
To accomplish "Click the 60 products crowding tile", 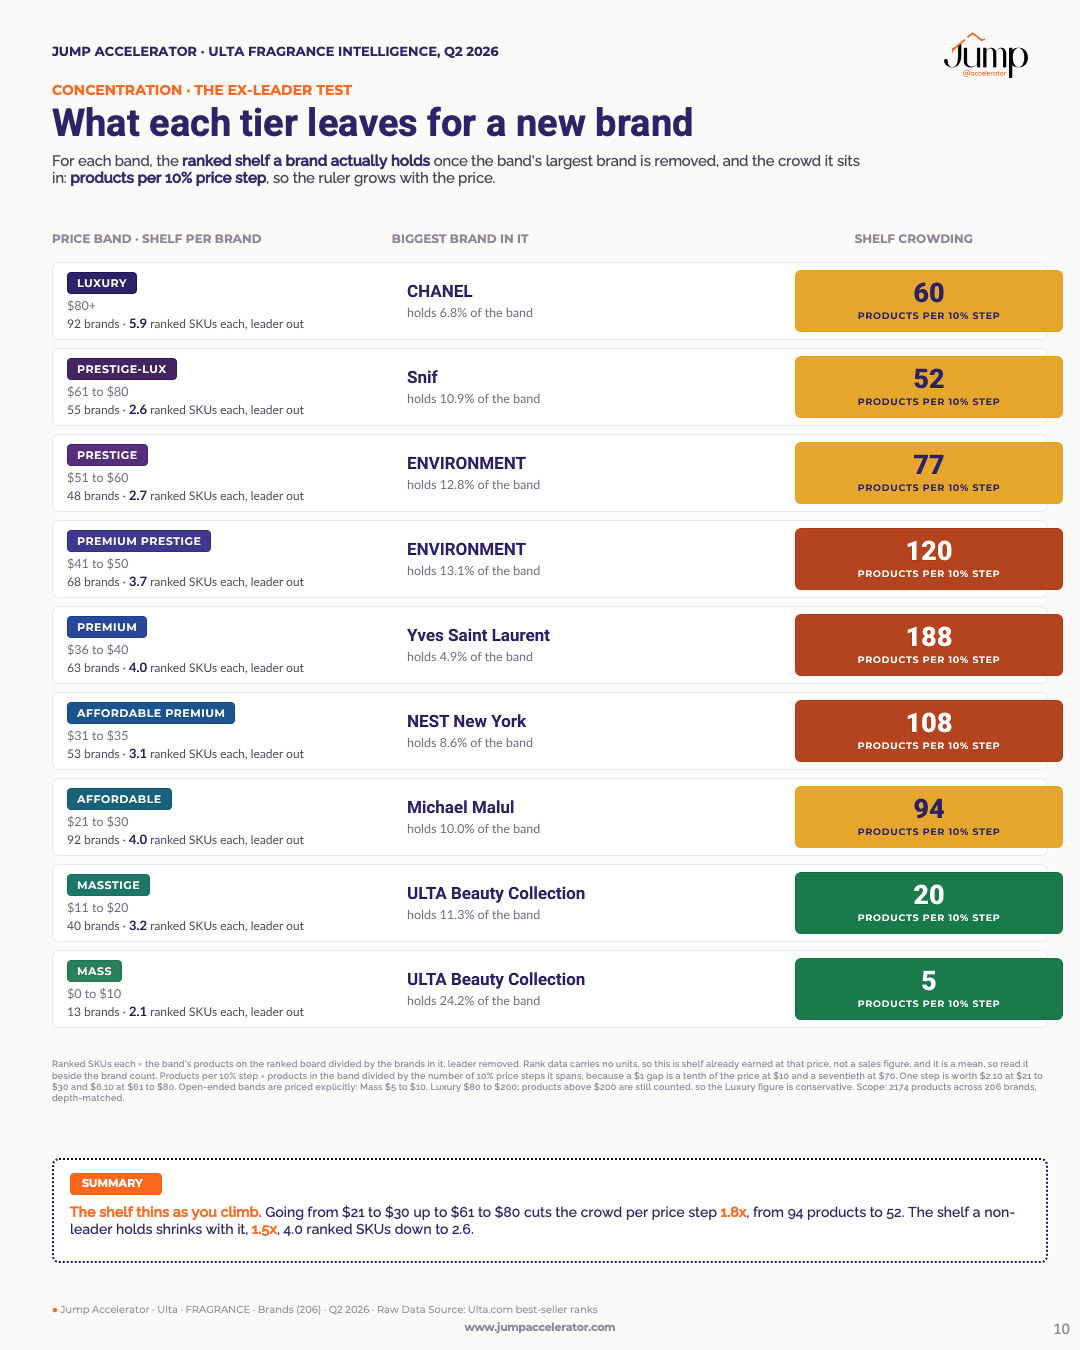I will (x=929, y=301).
